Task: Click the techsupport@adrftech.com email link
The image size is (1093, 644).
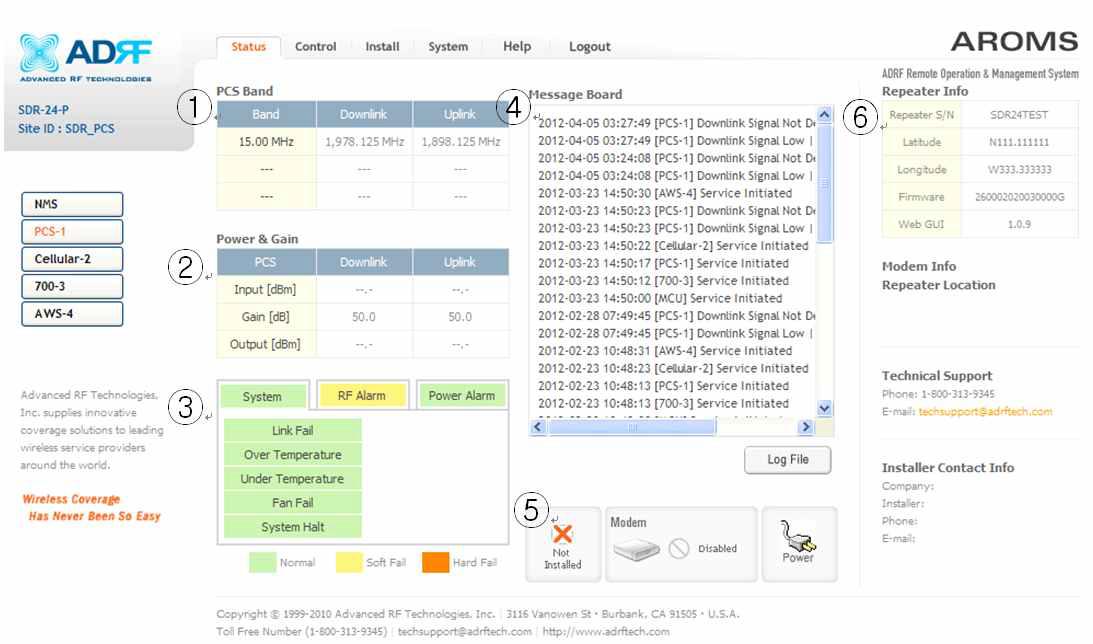Action: [985, 412]
